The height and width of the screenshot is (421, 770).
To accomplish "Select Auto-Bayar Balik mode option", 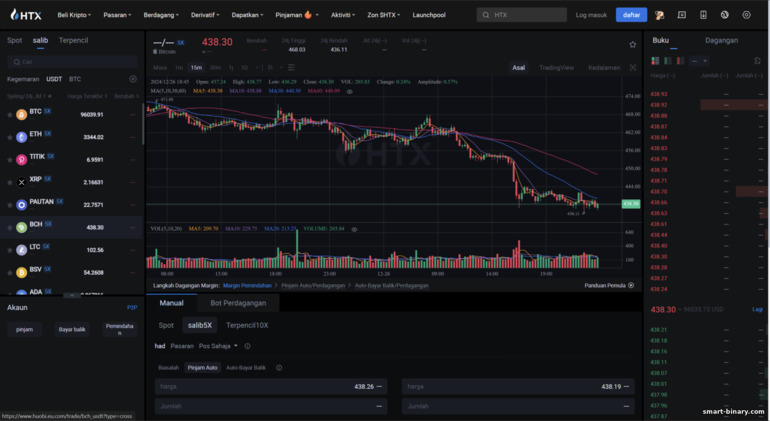I will [x=246, y=368].
